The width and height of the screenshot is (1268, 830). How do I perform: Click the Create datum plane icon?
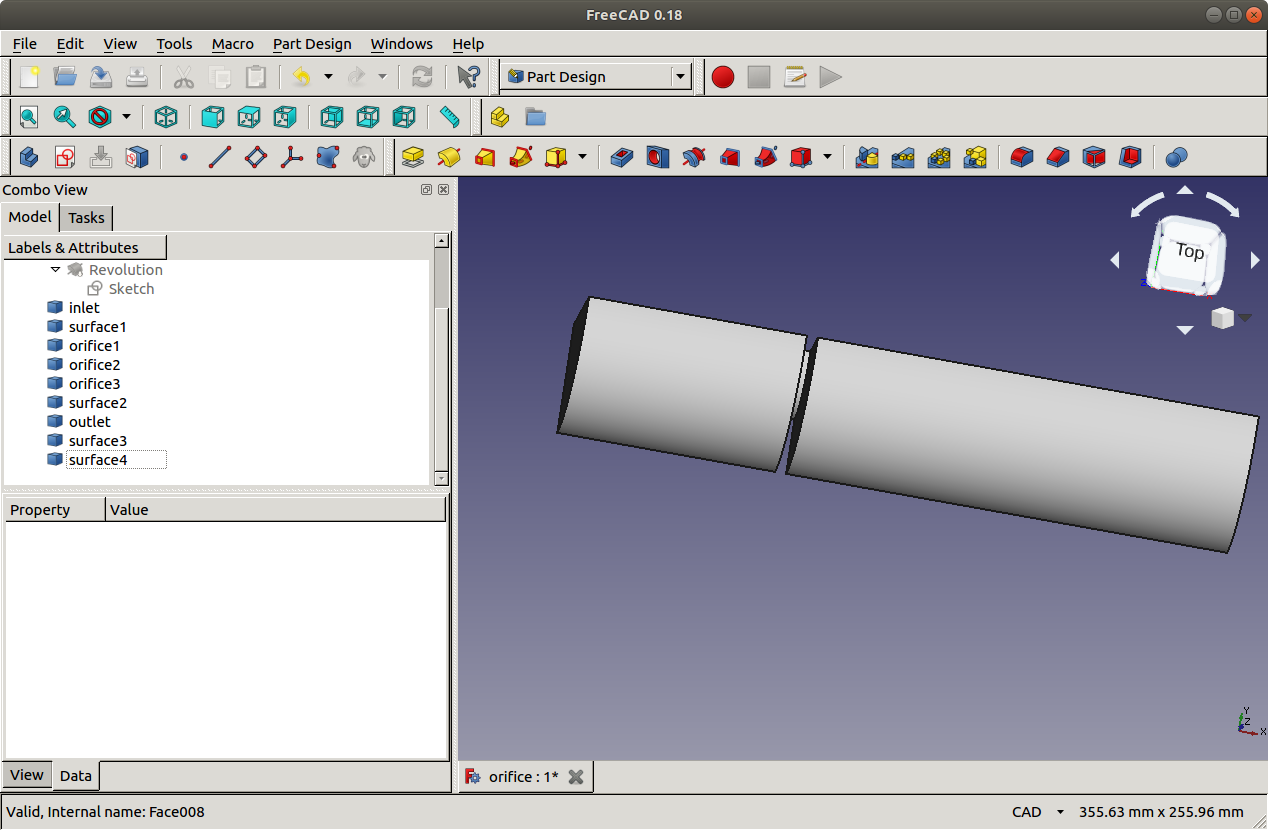[x=256, y=157]
